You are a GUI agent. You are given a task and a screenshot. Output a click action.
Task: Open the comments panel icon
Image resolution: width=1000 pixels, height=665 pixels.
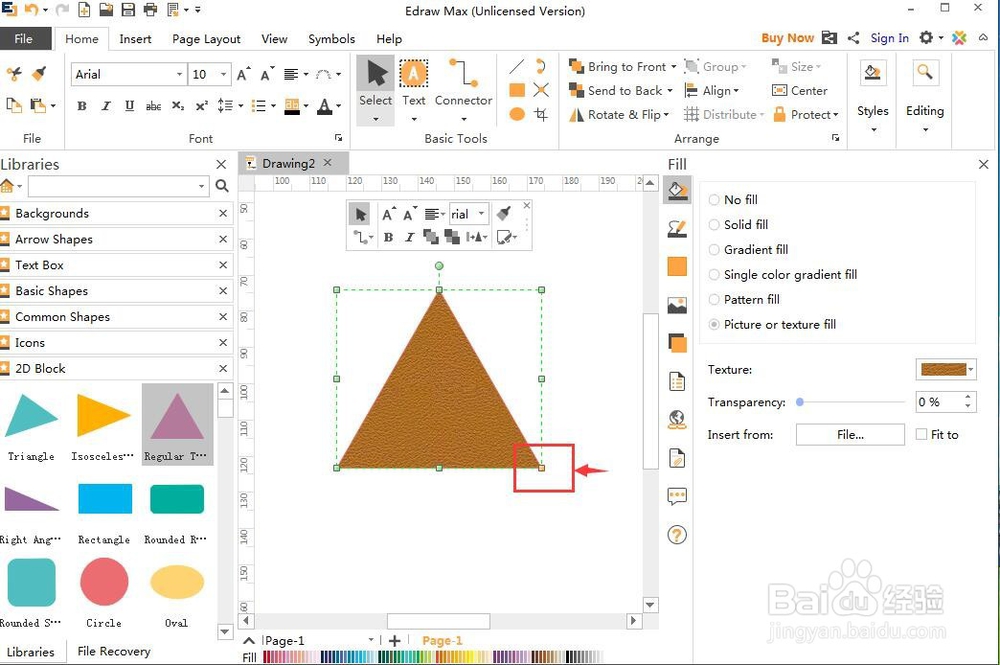[677, 496]
